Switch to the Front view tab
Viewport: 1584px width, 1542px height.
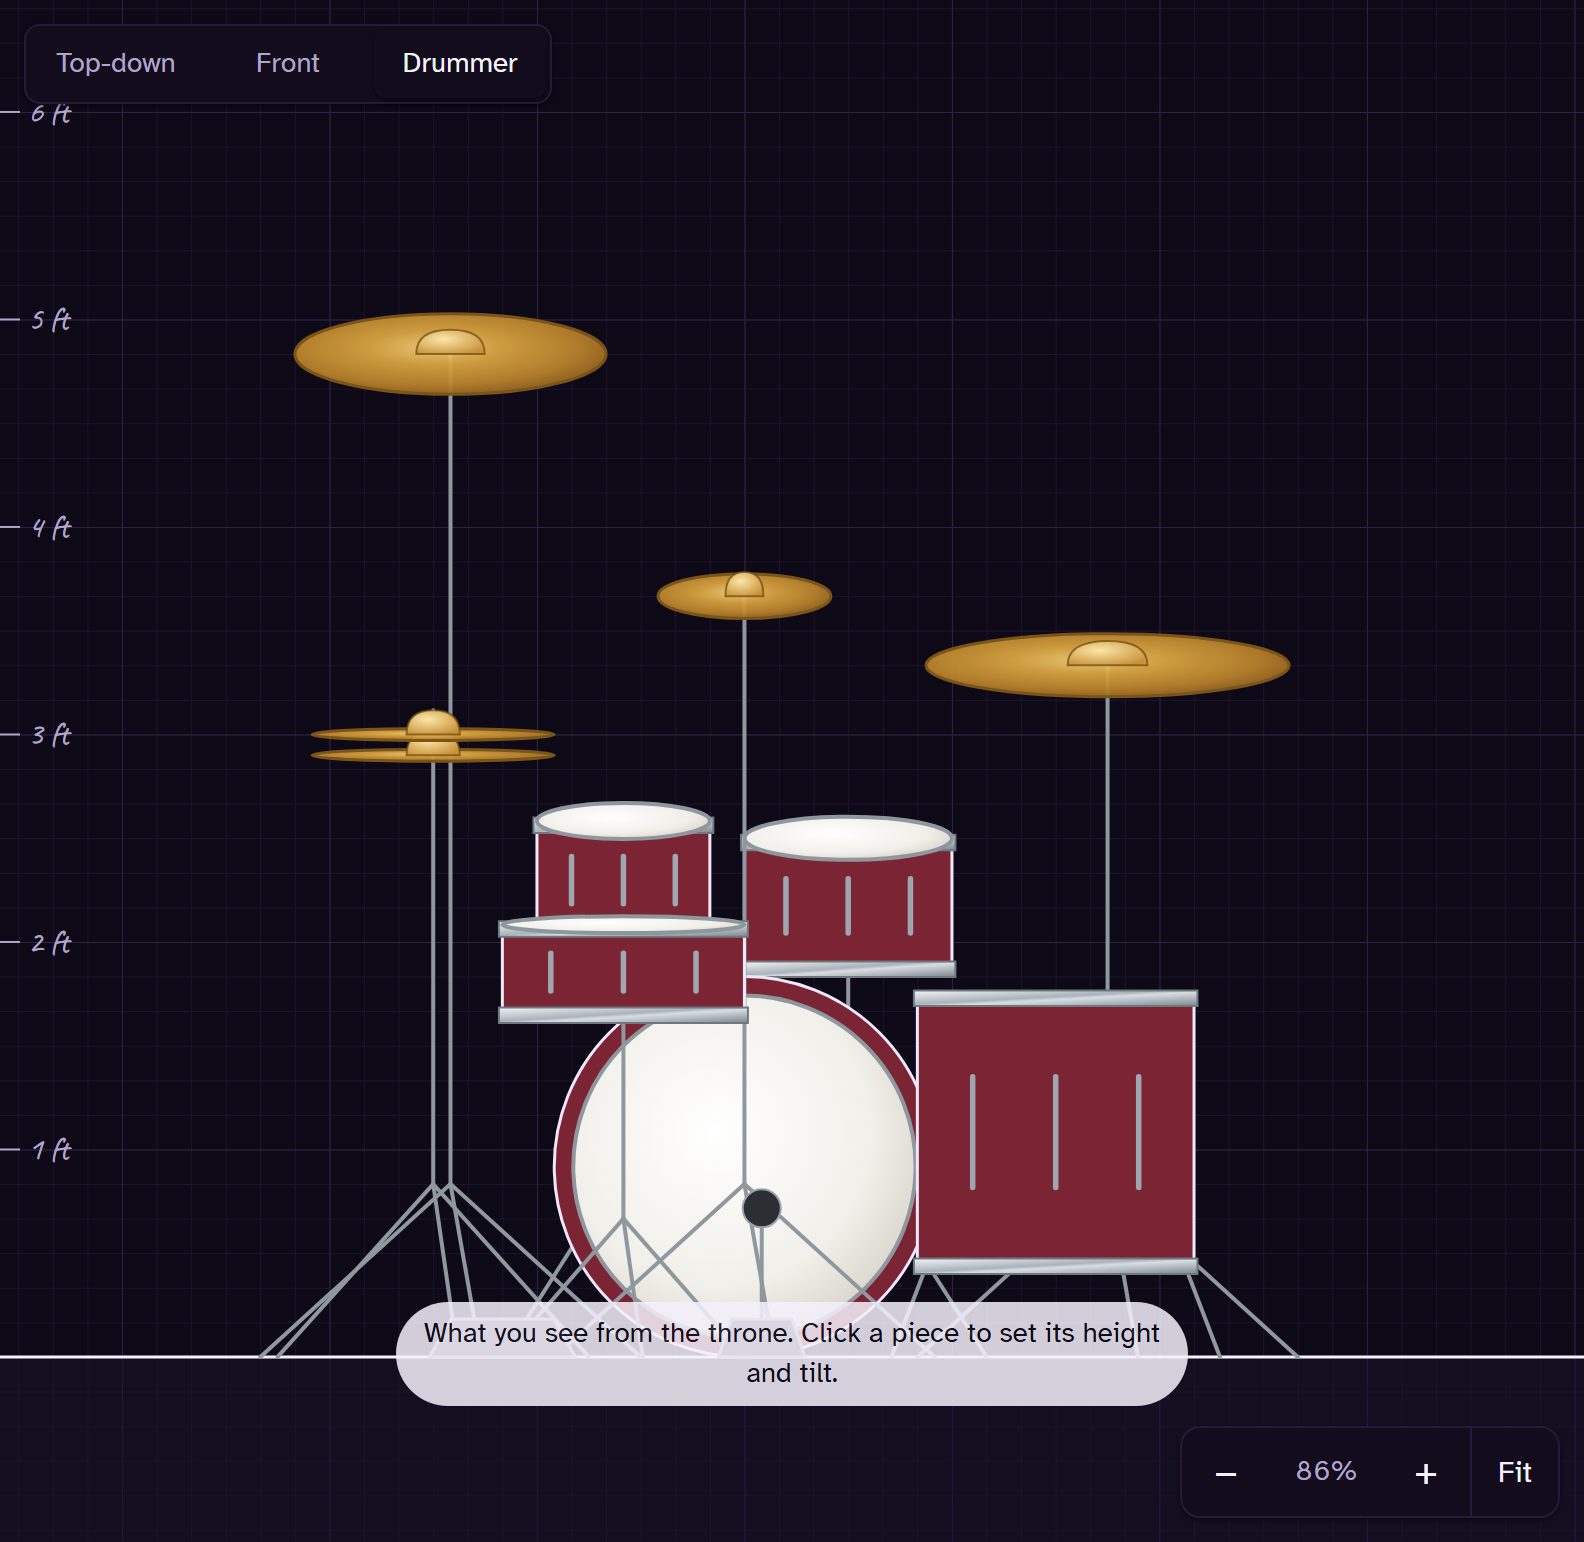[287, 63]
